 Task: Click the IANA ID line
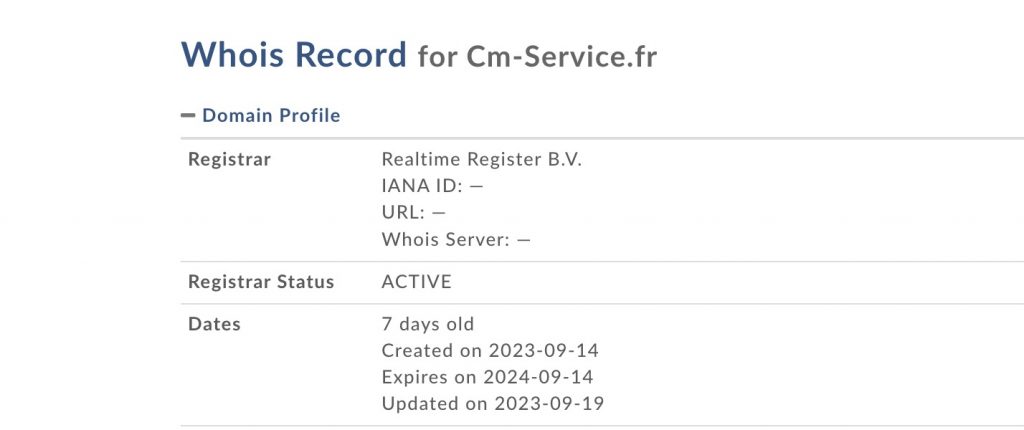point(432,186)
